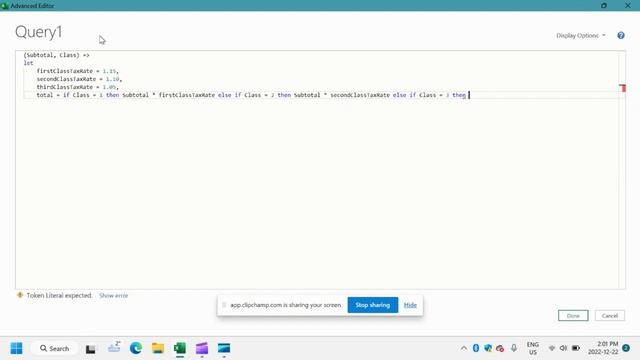Open the Windows Start menu

point(16,348)
